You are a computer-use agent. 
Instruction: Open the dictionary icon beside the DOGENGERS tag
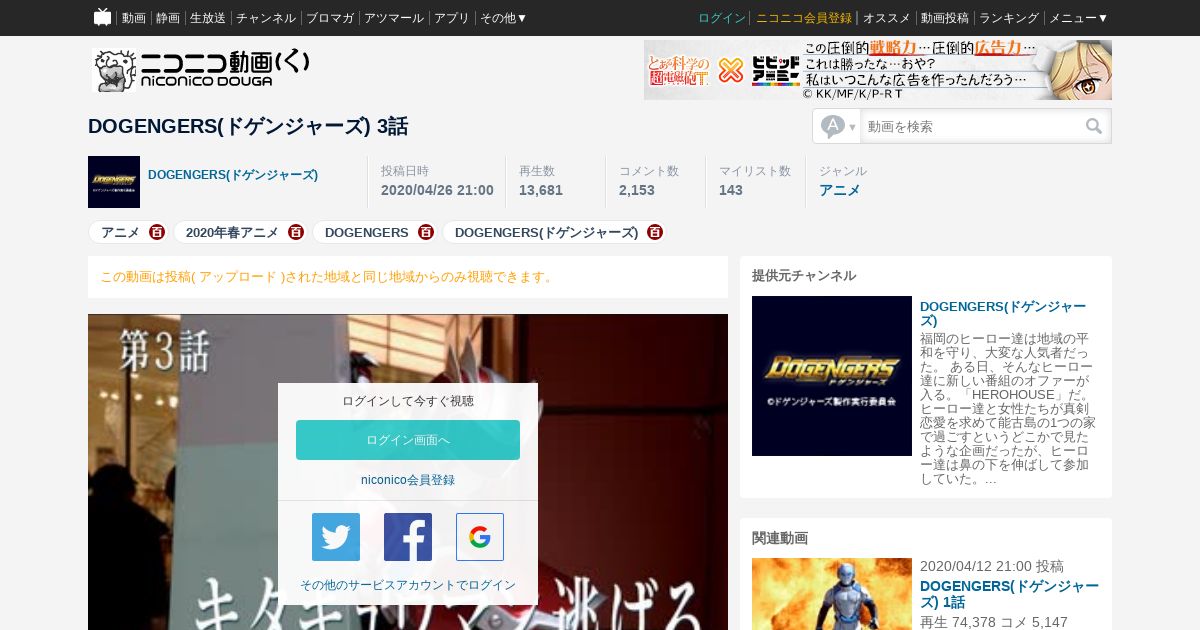426,232
